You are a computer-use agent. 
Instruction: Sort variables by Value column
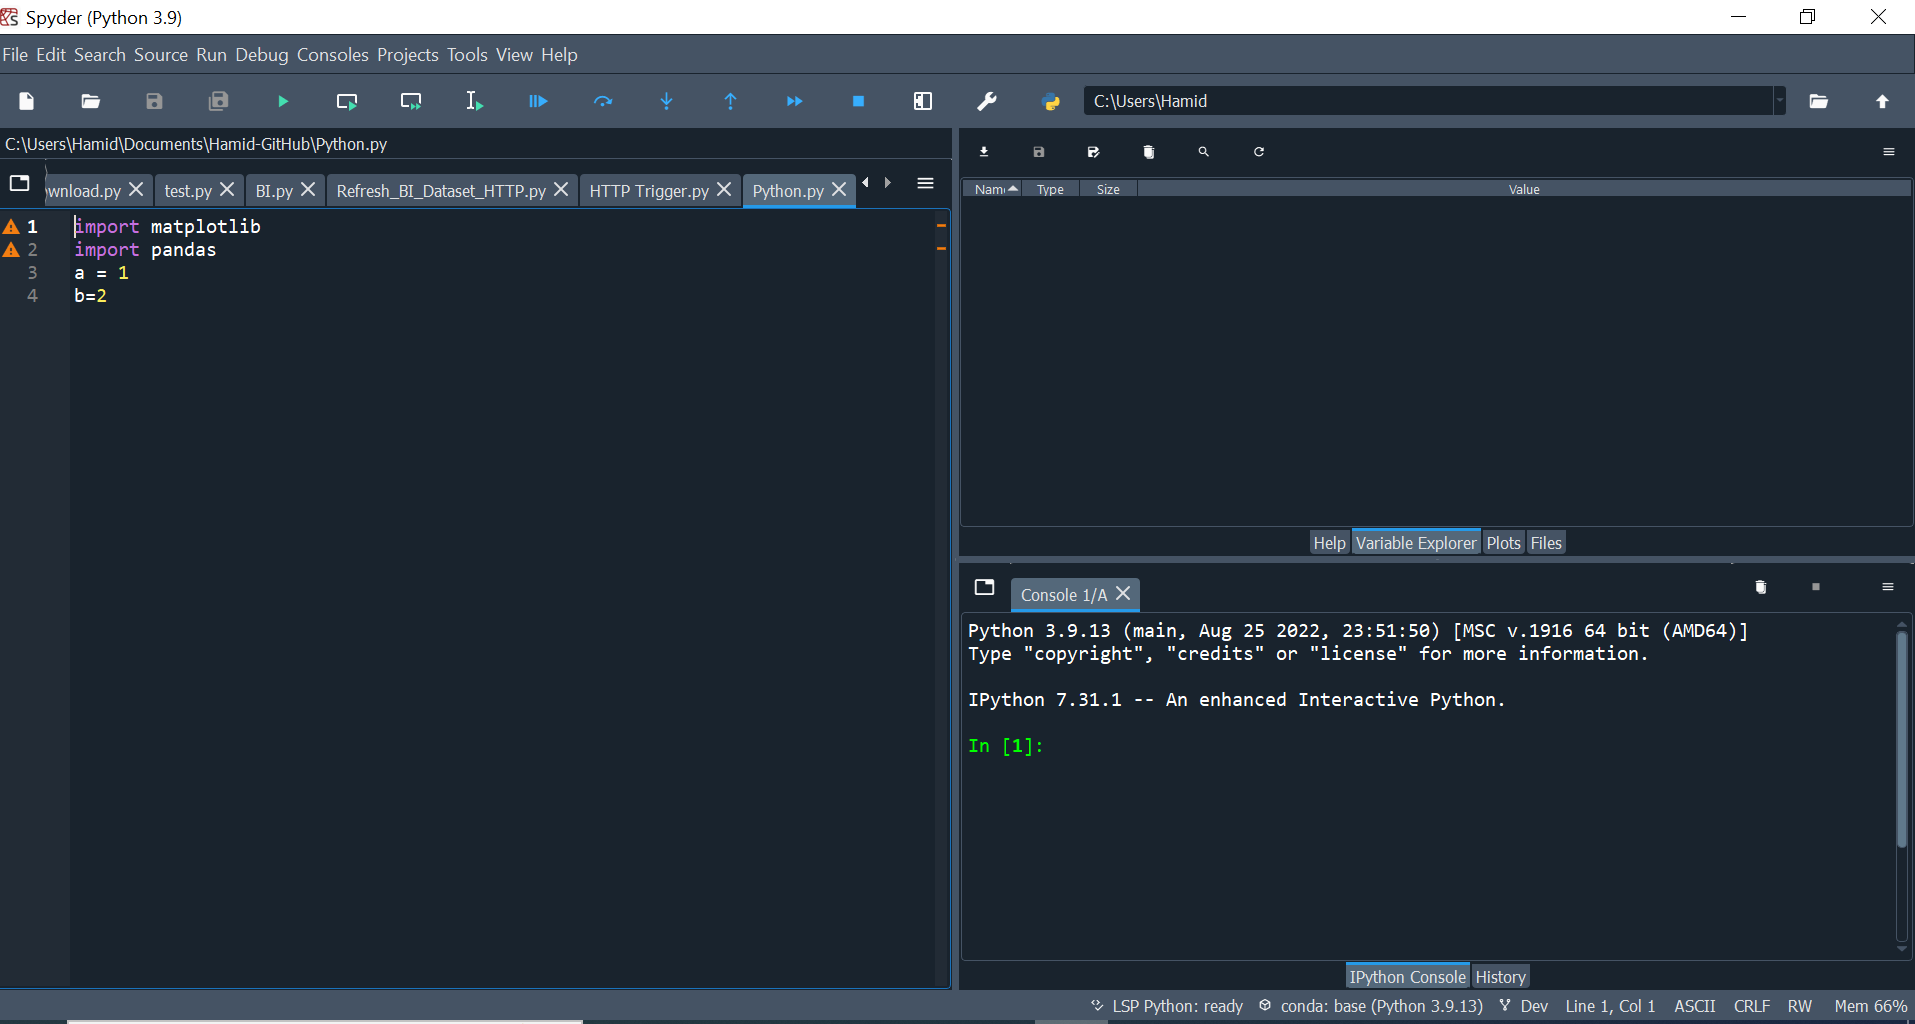1524,189
